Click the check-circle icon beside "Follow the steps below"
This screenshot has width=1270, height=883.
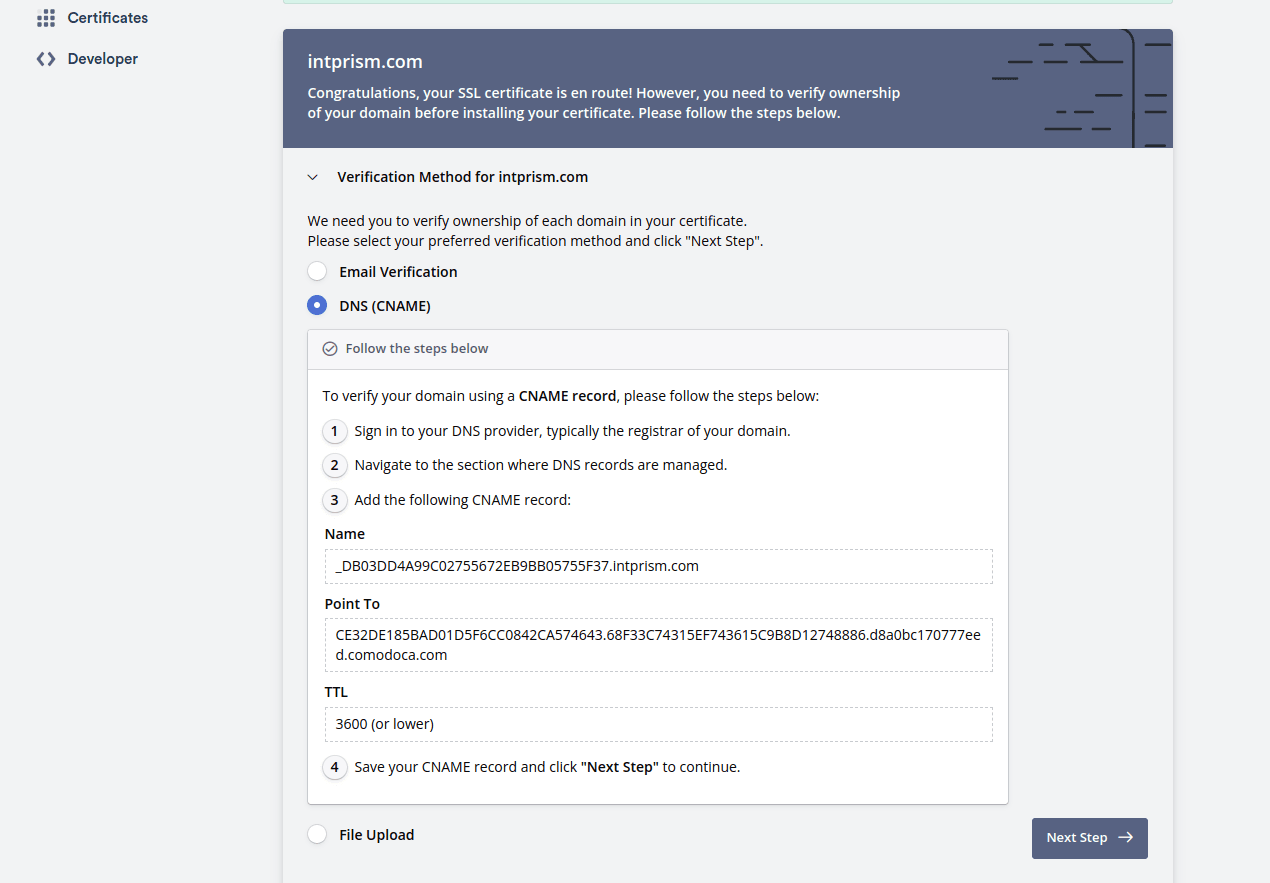330,349
